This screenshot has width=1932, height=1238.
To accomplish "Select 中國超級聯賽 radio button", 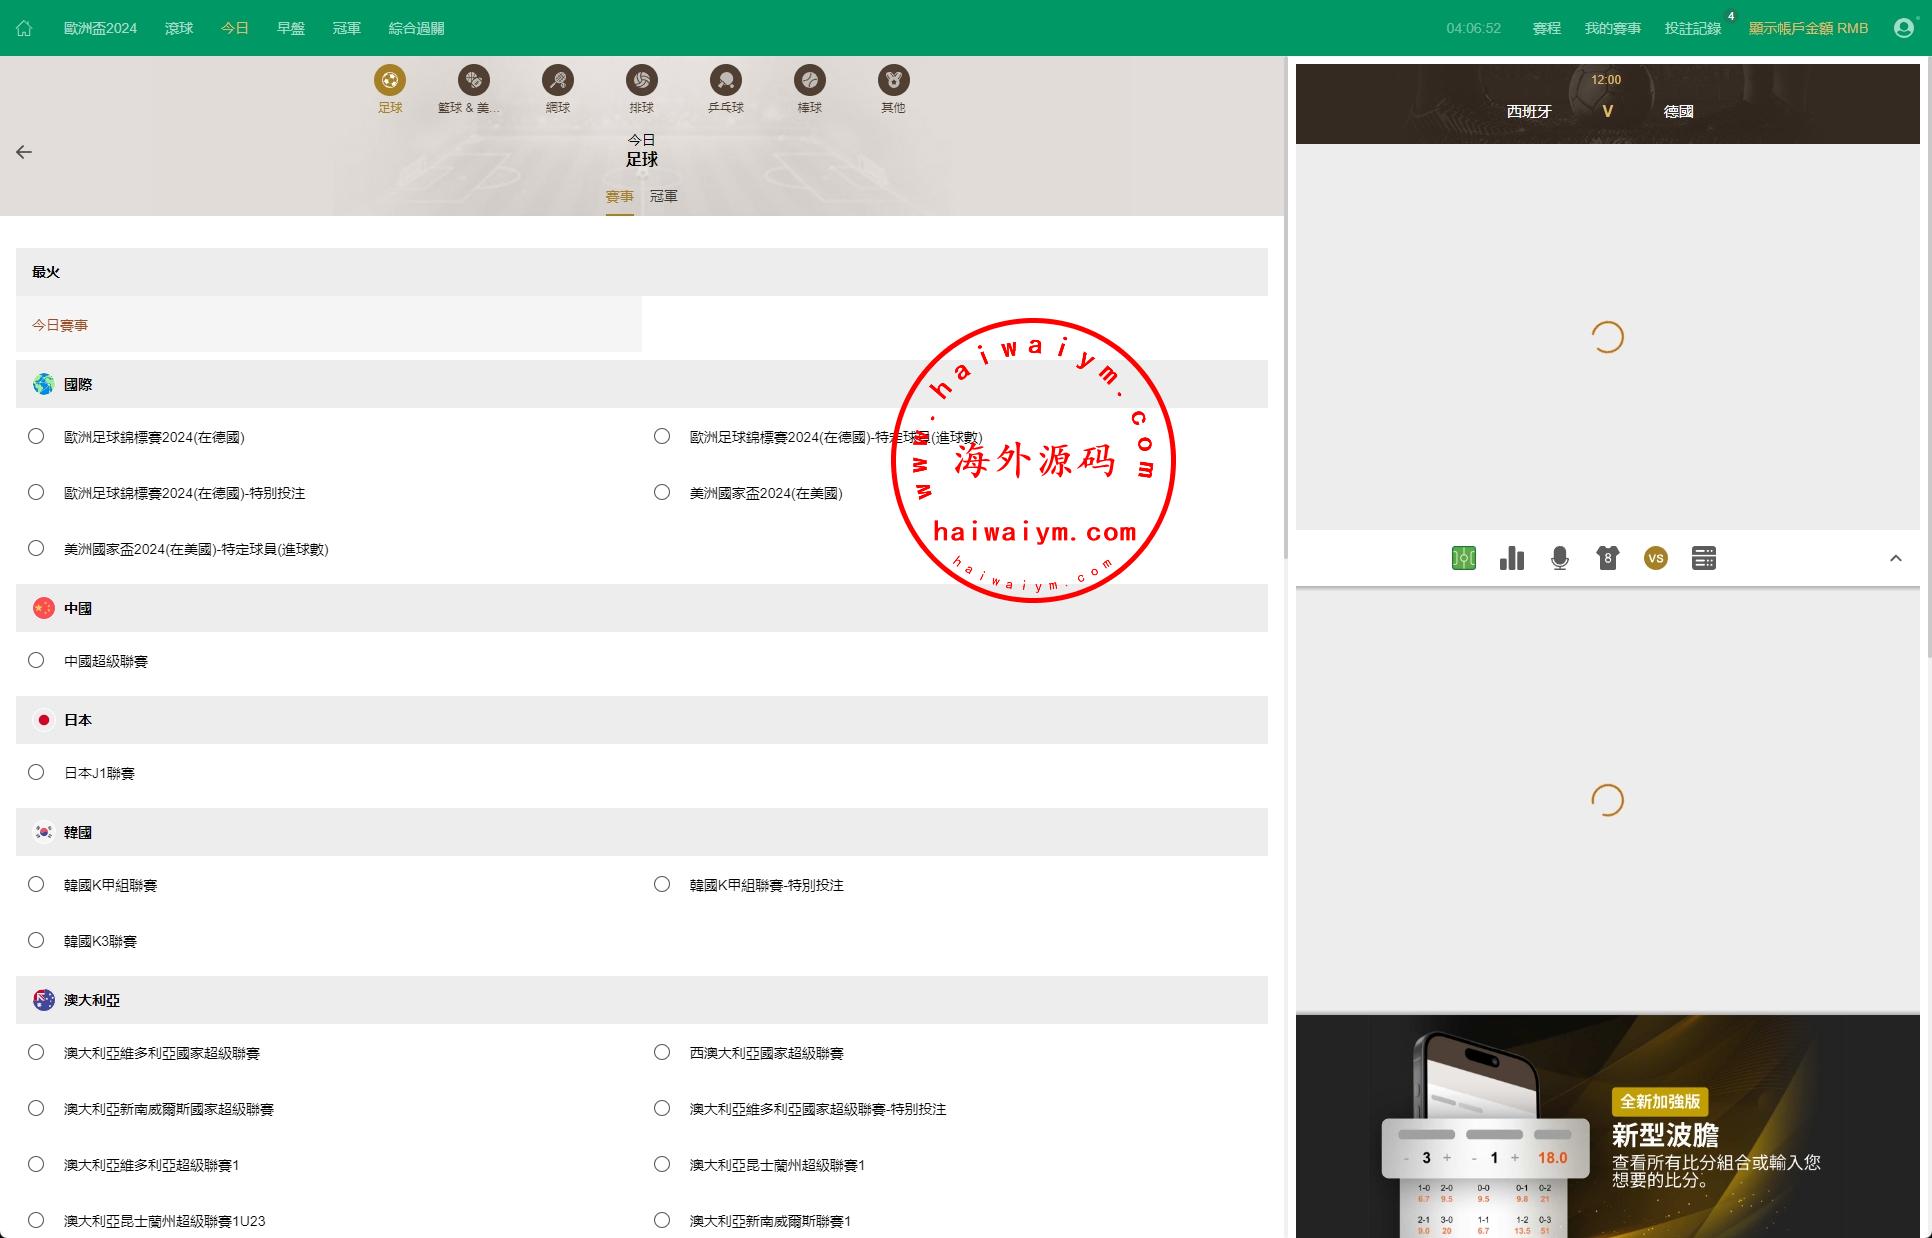I will click(x=36, y=660).
